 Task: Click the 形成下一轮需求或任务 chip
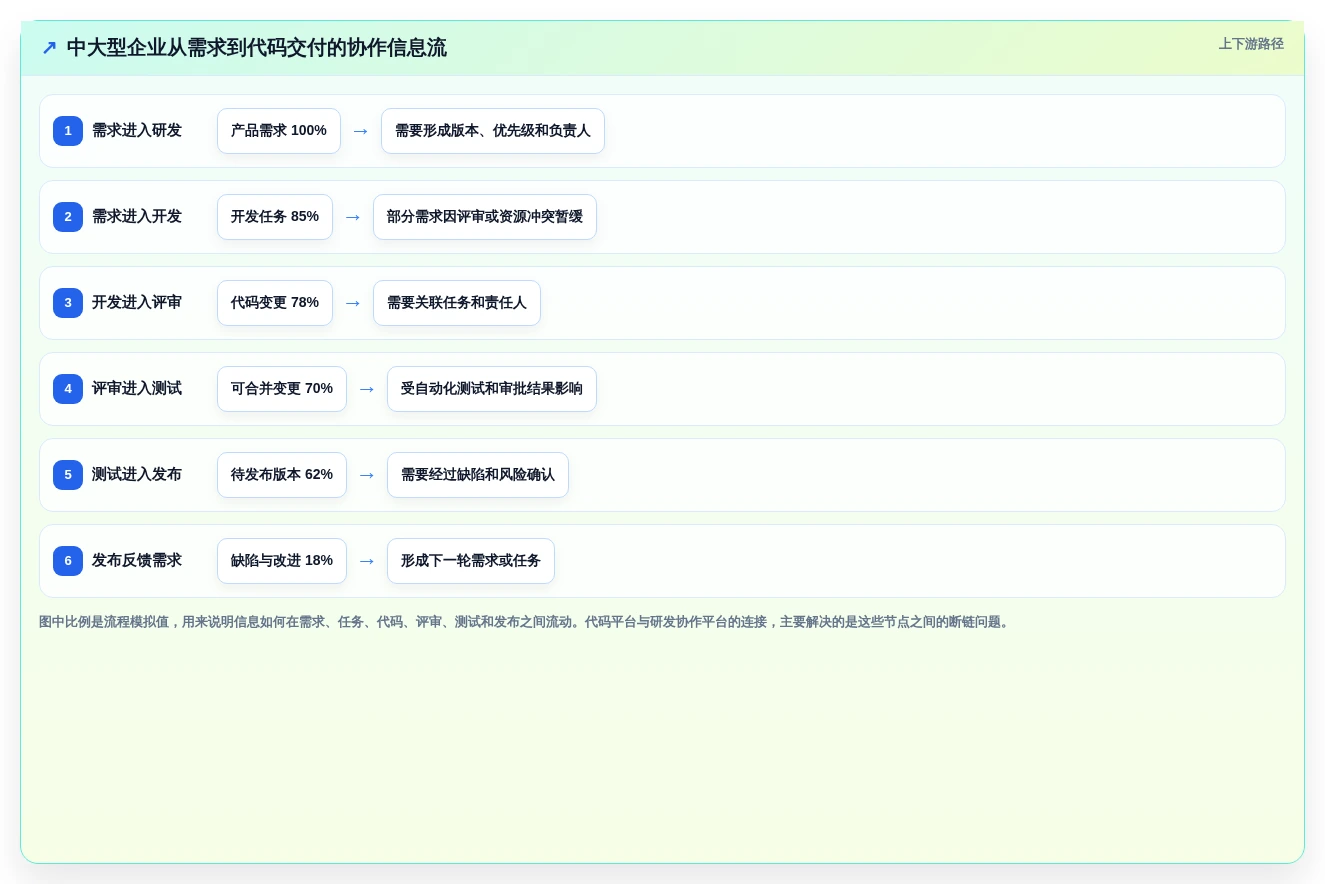pos(471,561)
